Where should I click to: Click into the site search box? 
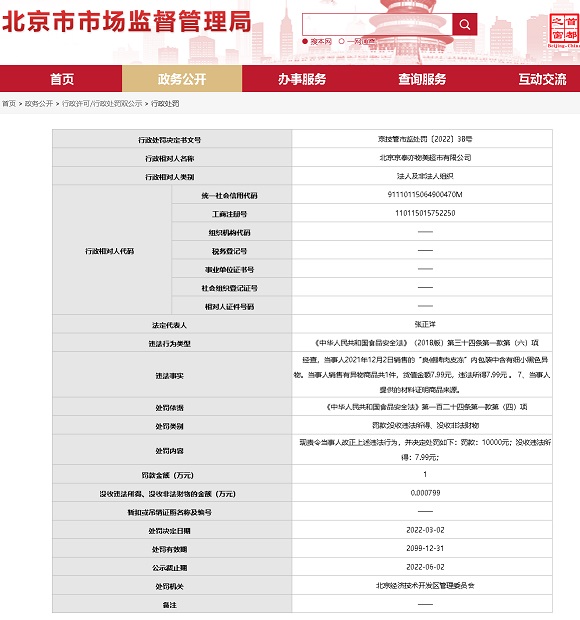(x=377, y=25)
